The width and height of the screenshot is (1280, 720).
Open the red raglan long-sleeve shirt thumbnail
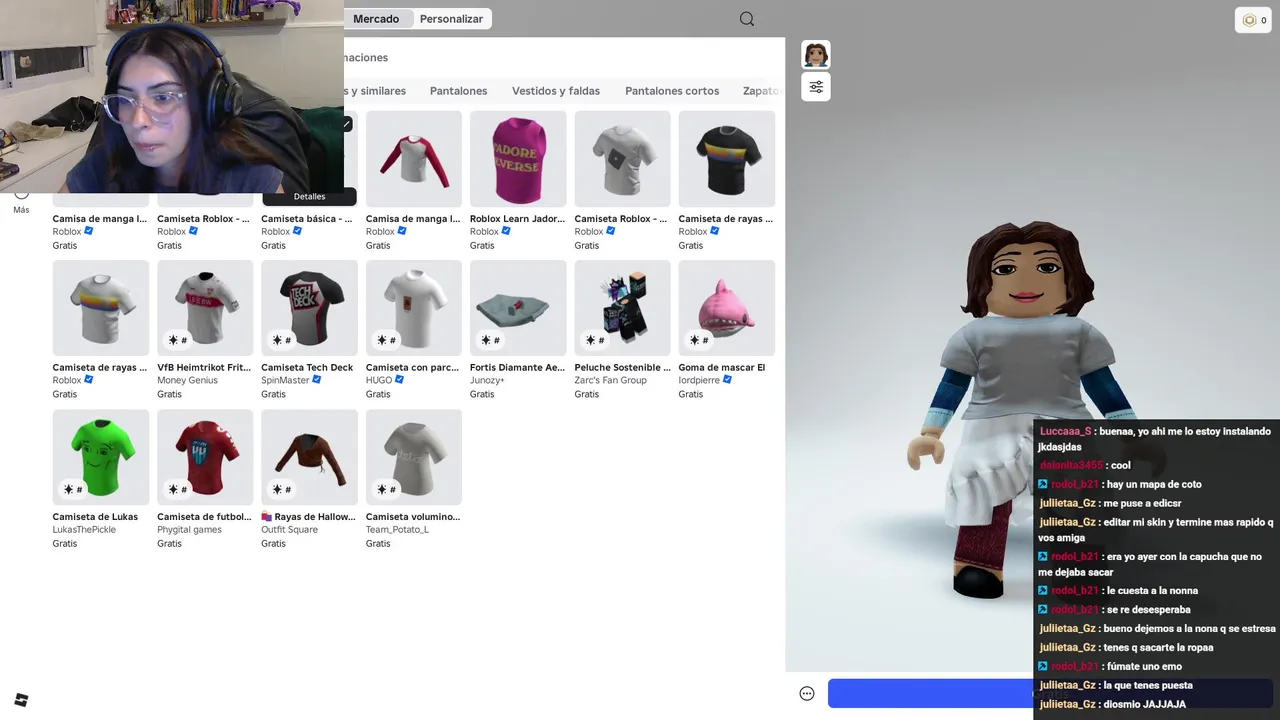pyautogui.click(x=414, y=159)
